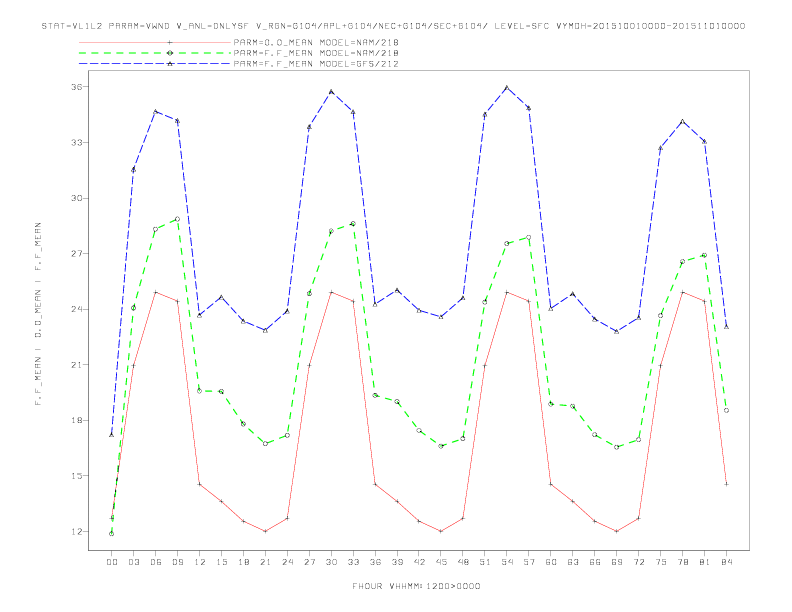
Task: Click y-axis tick label 21
Action: [x=76, y=365]
